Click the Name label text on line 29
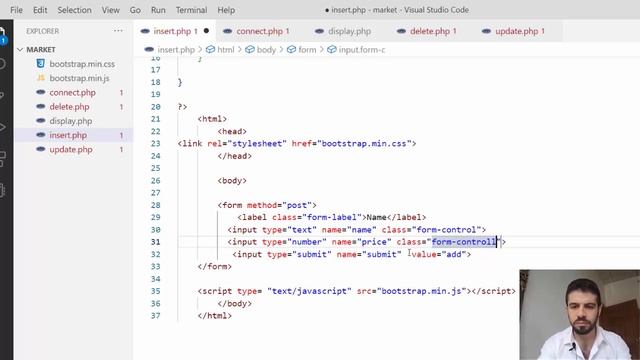Viewport: 640px width, 360px height. click(x=376, y=217)
